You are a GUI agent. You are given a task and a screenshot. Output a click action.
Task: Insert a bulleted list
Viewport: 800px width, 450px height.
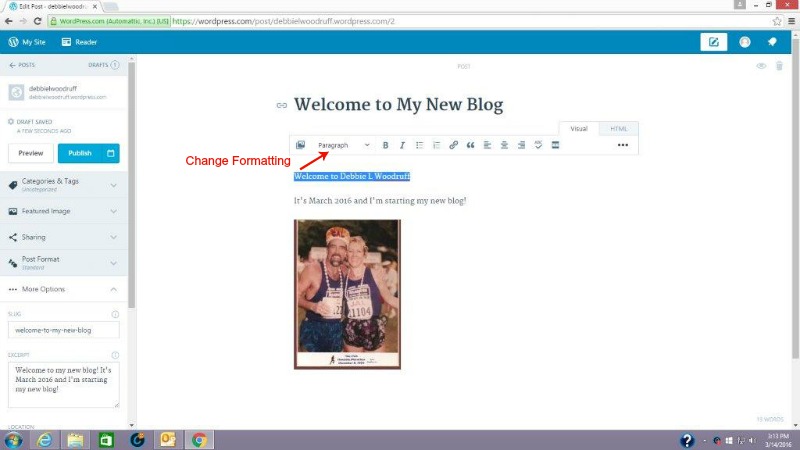point(419,145)
